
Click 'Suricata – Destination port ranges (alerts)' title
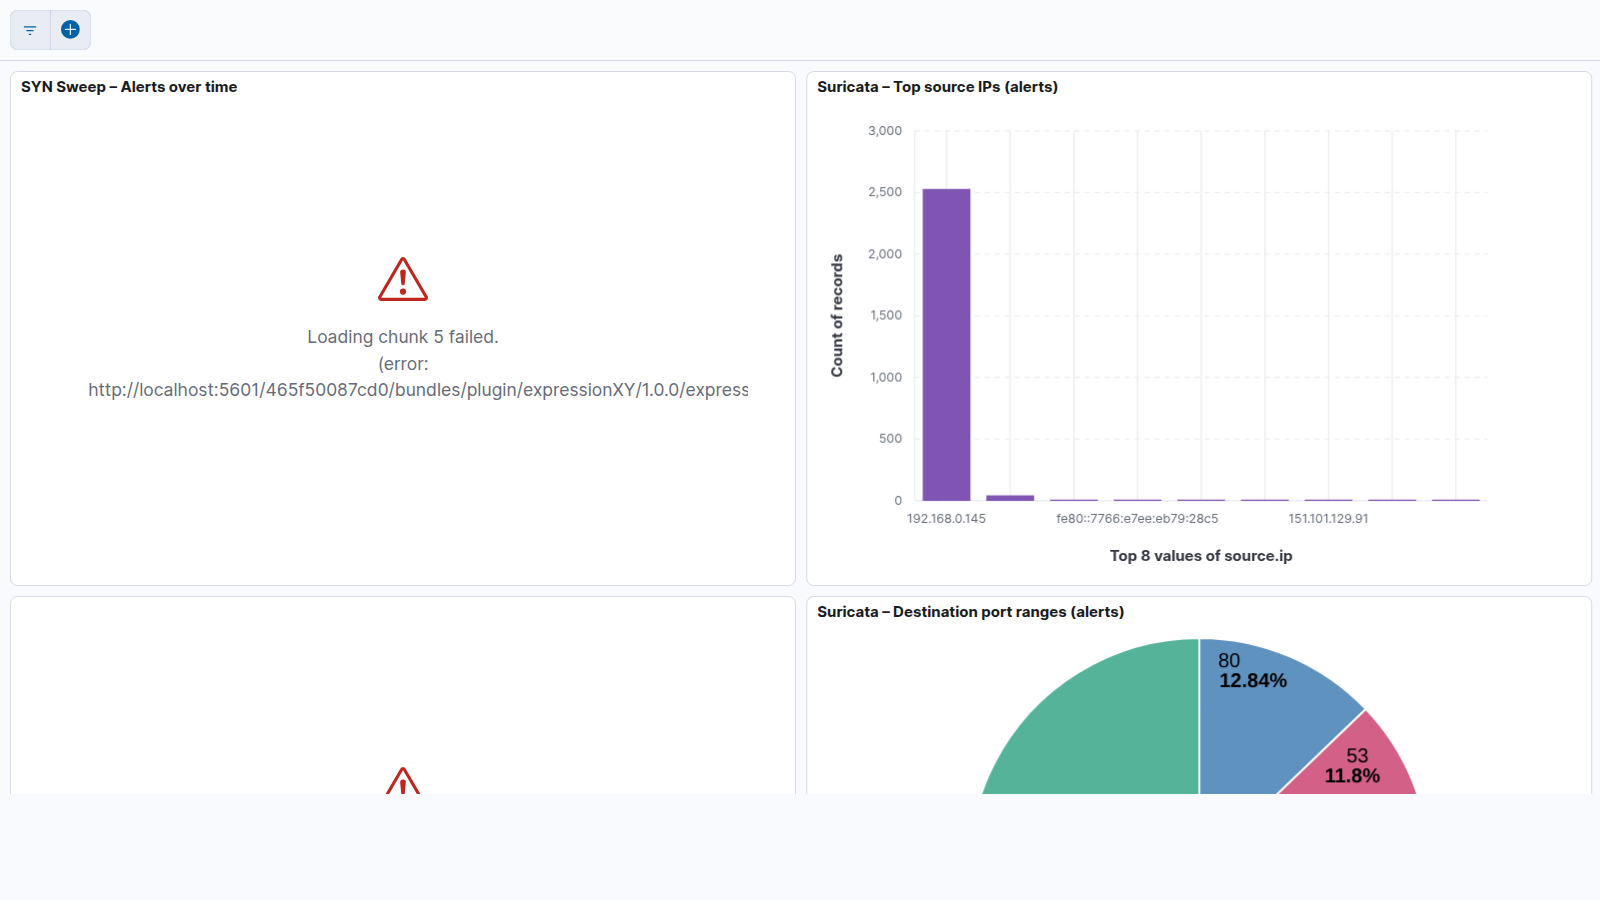pyautogui.click(x=970, y=612)
